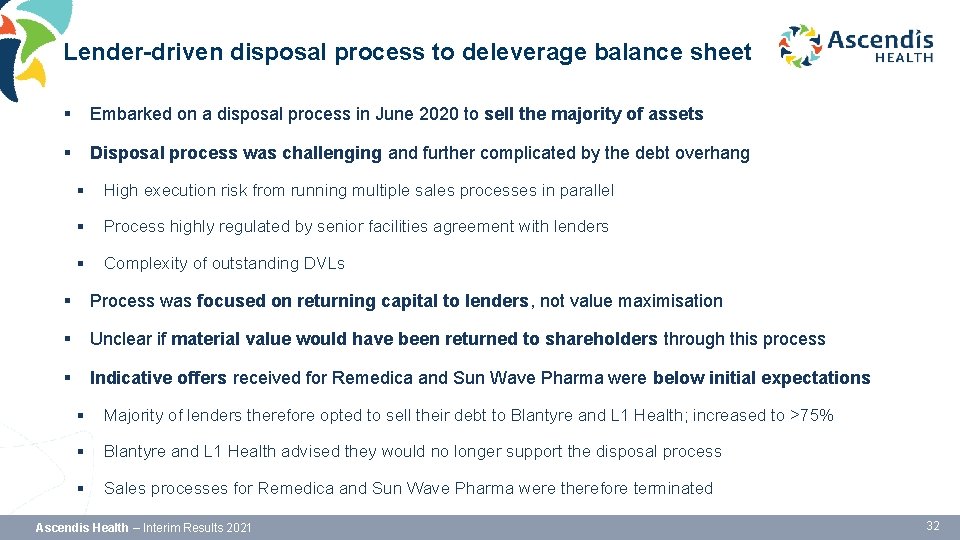Click slide number 32 in footer
The height and width of the screenshot is (540, 960).
point(933,526)
